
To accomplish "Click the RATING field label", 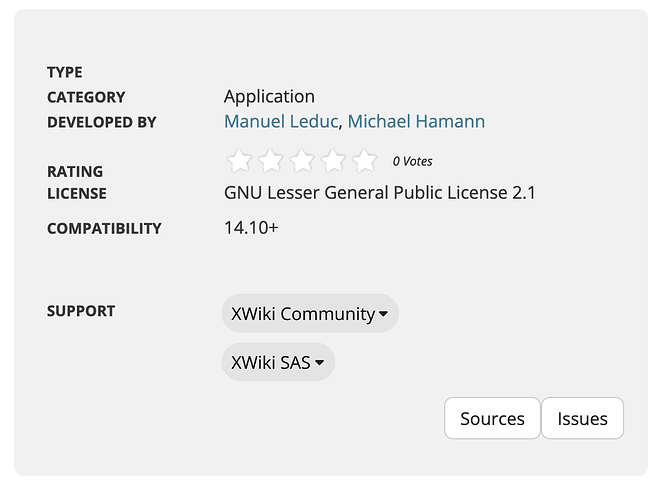I will [75, 171].
